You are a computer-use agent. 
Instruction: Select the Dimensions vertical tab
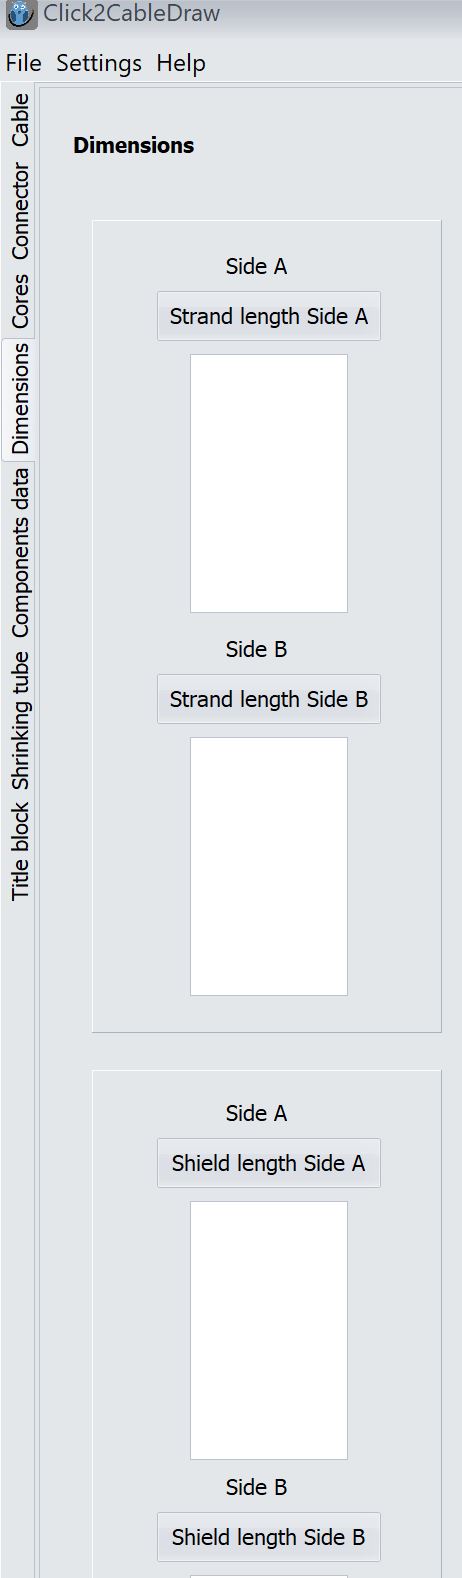click(19, 399)
